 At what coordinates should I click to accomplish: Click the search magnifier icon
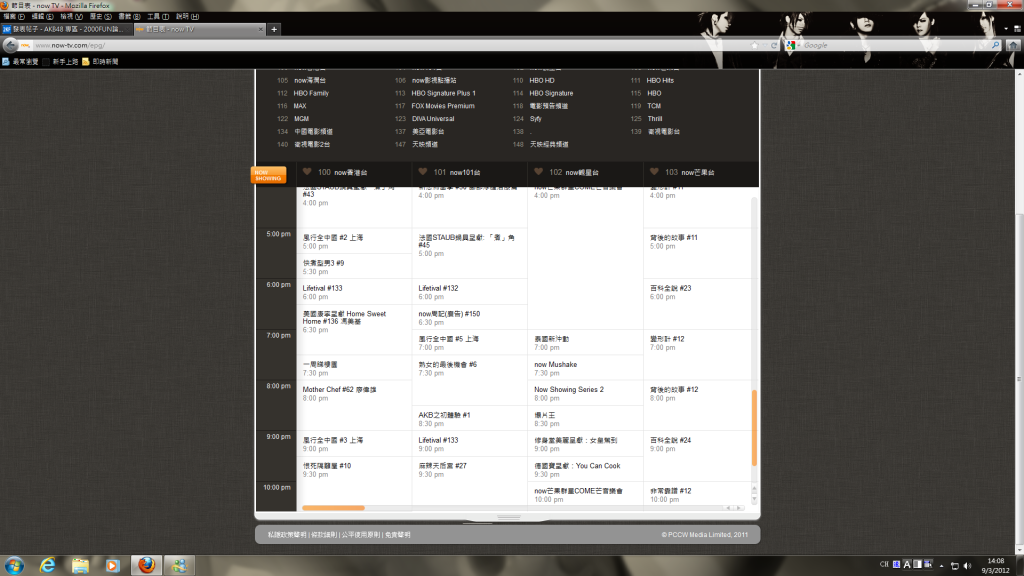tap(995, 45)
